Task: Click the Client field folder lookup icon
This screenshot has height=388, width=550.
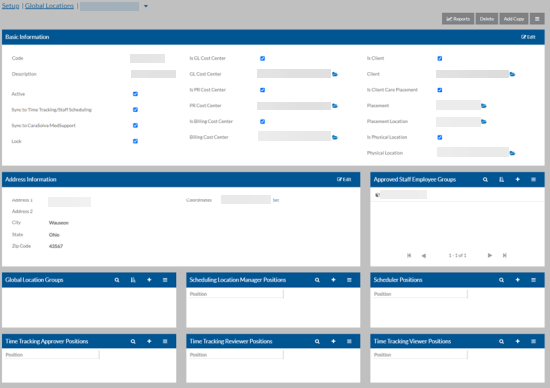Action: tap(512, 74)
